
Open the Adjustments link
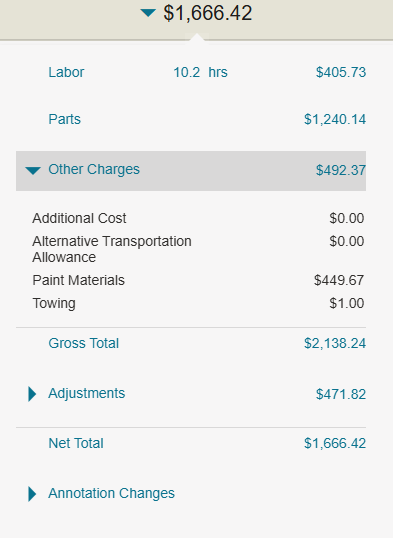click(86, 394)
